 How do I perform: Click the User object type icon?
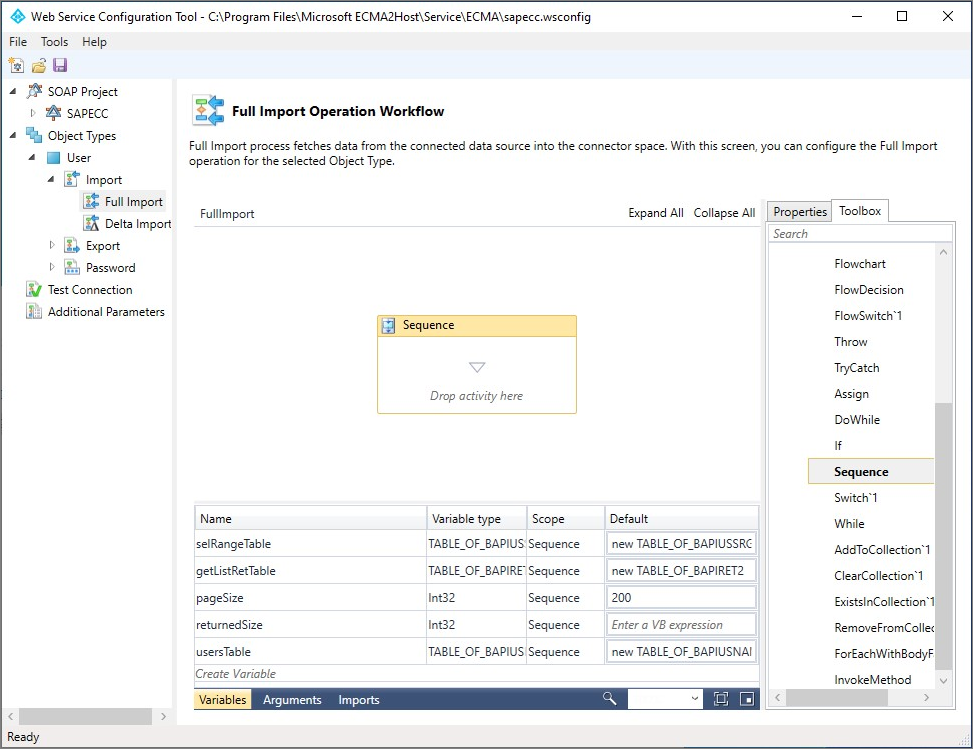coord(54,158)
